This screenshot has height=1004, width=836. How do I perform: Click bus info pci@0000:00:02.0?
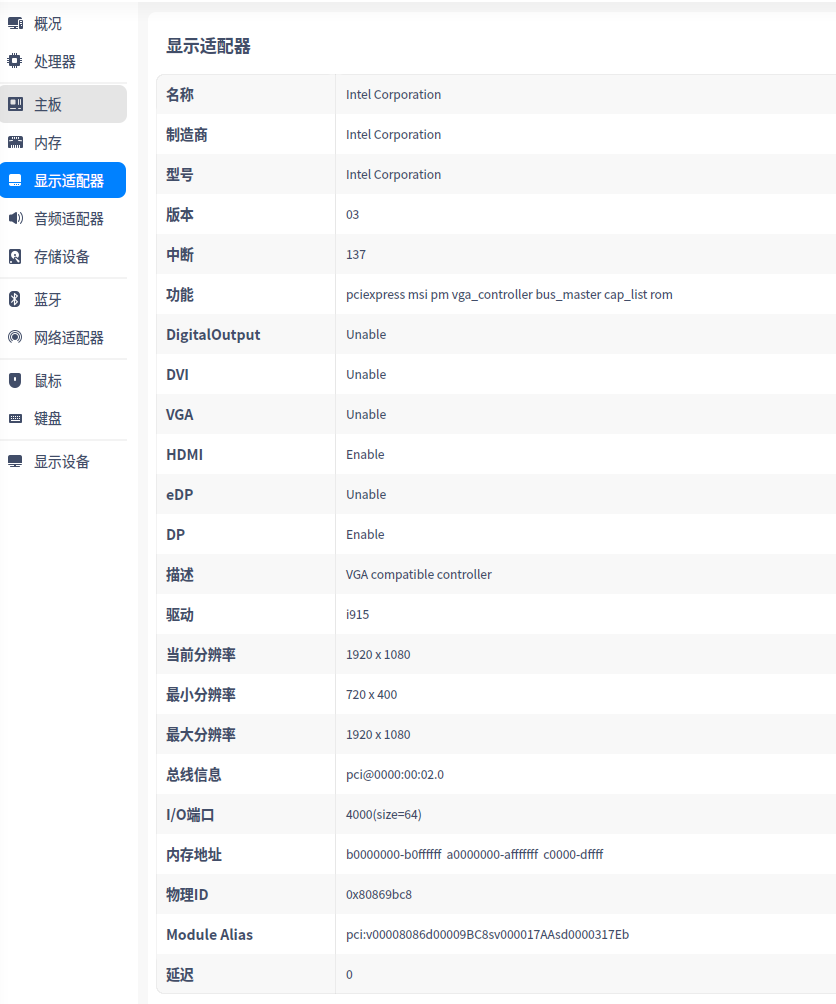click(x=394, y=775)
